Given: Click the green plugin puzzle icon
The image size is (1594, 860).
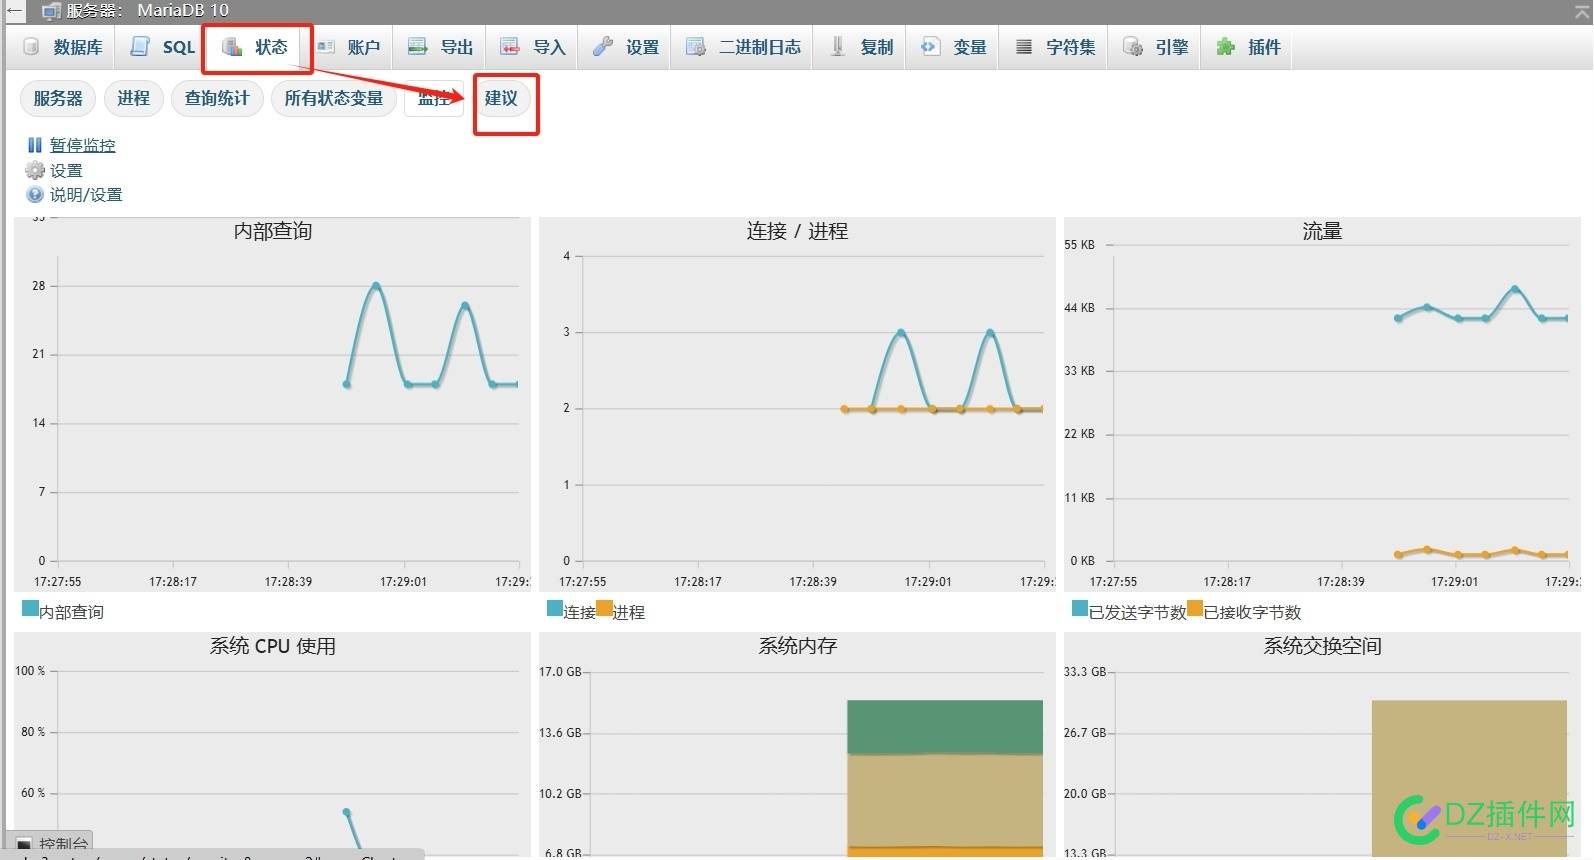Looking at the screenshot, I should 1225,46.
